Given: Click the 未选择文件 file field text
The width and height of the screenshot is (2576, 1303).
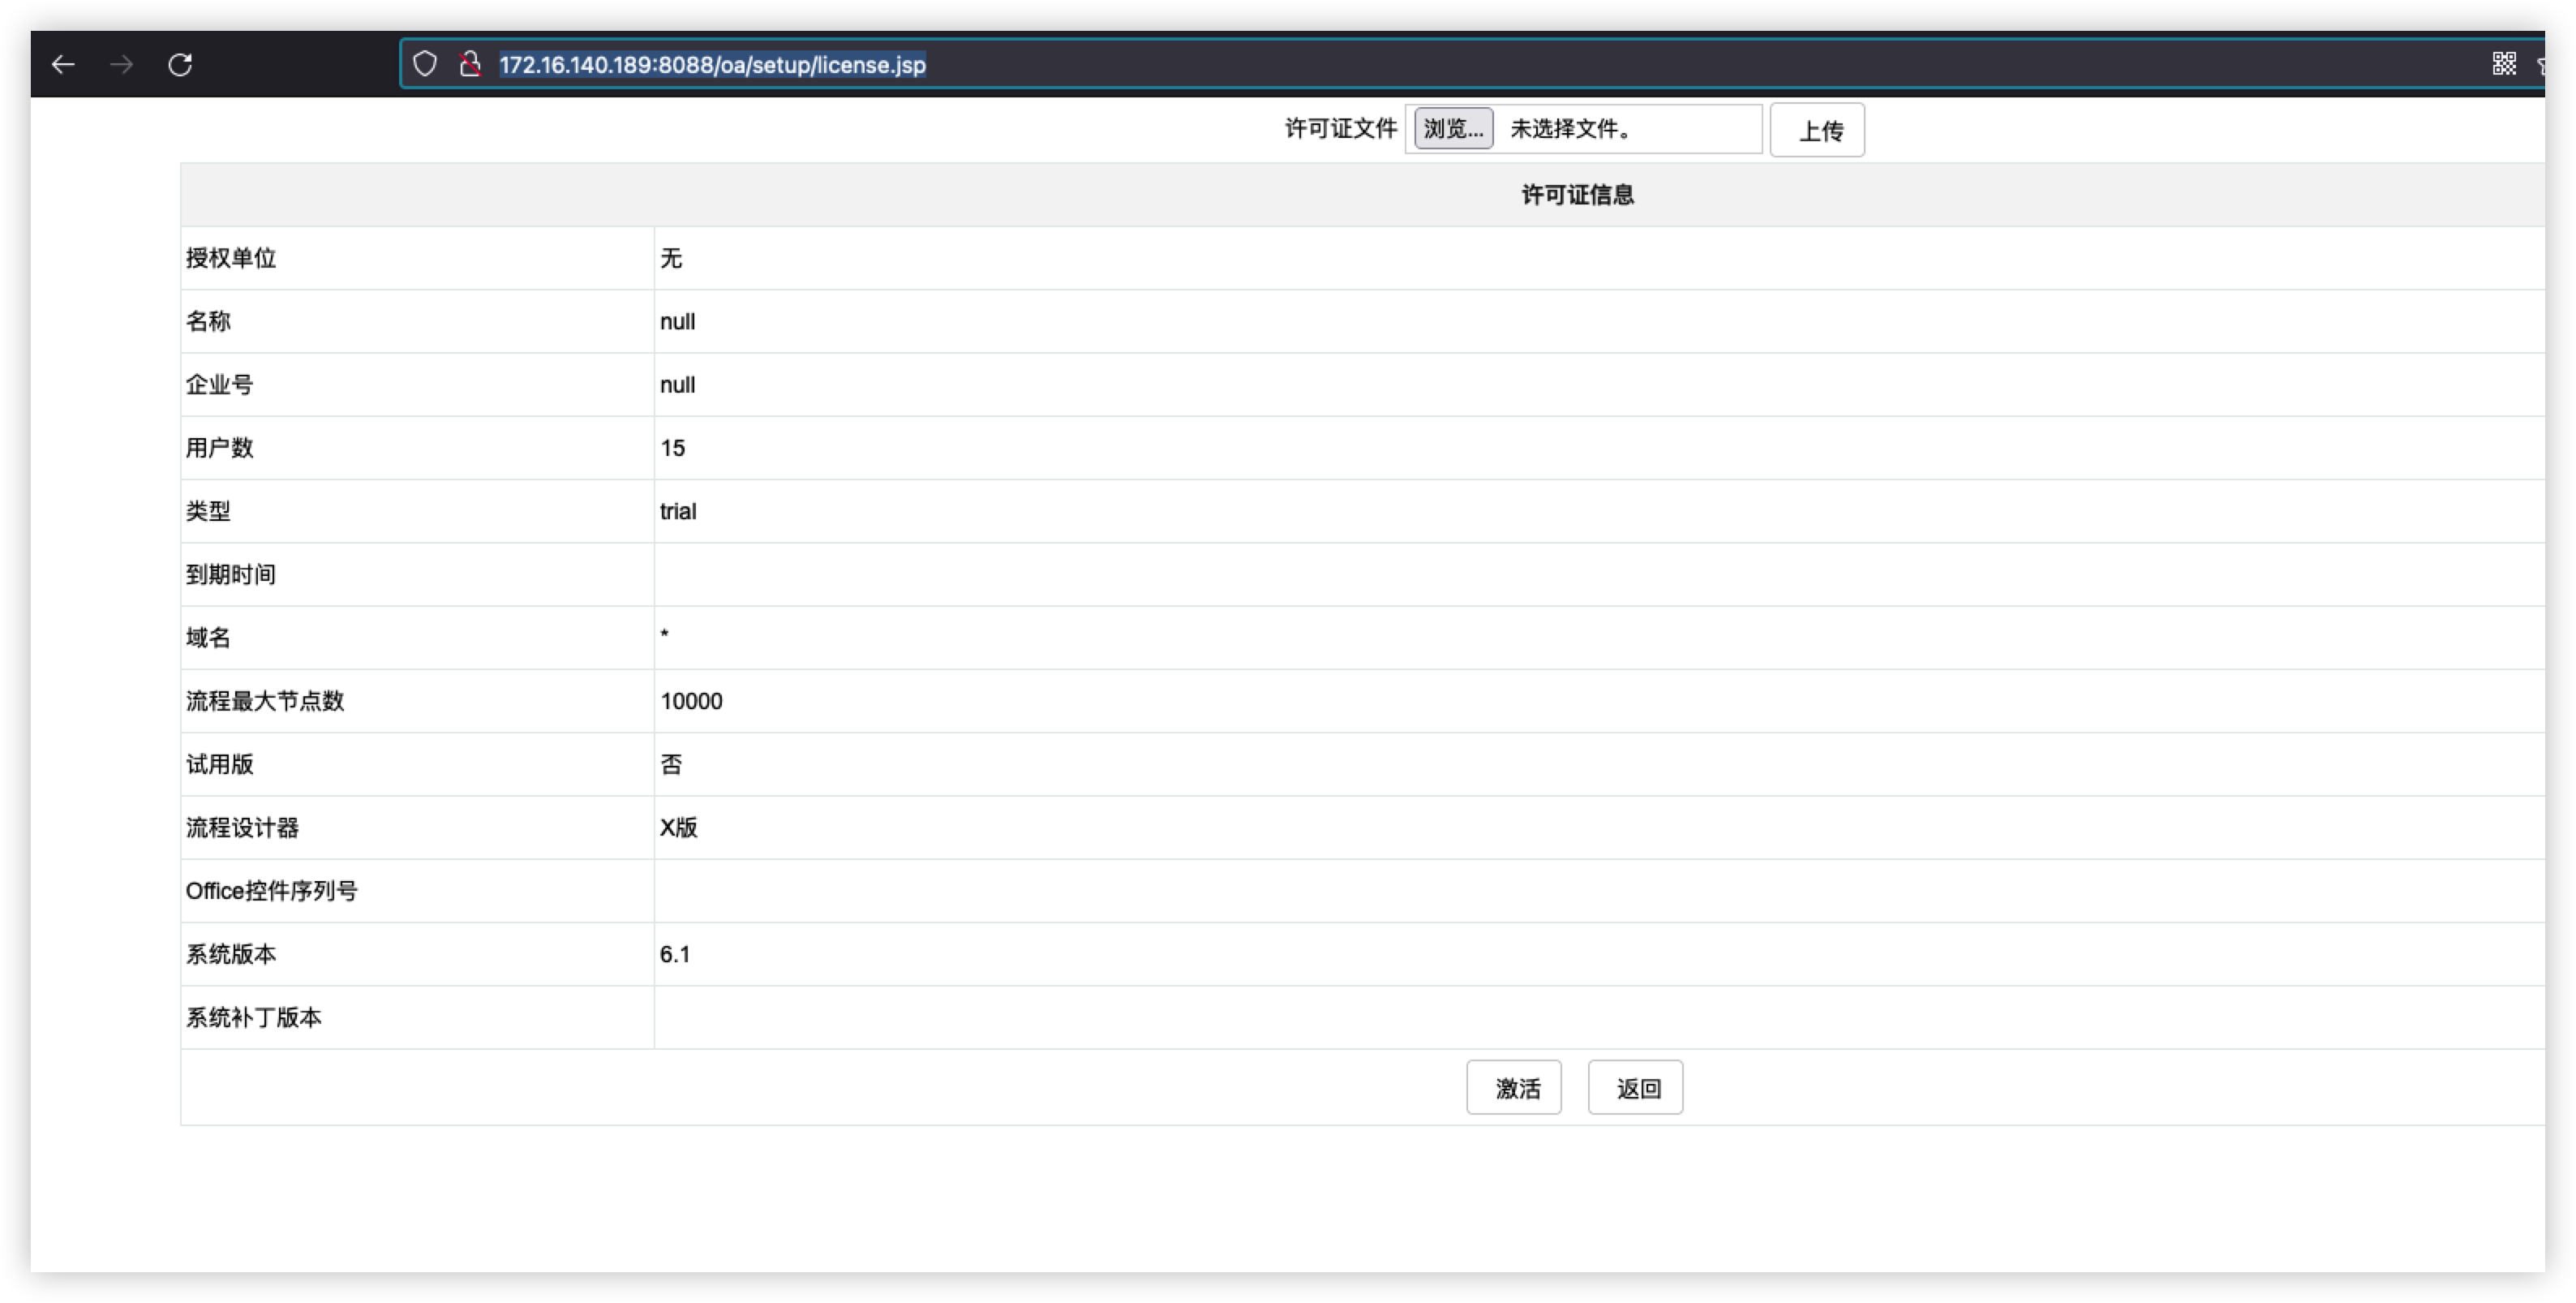Looking at the screenshot, I should coord(1570,129).
